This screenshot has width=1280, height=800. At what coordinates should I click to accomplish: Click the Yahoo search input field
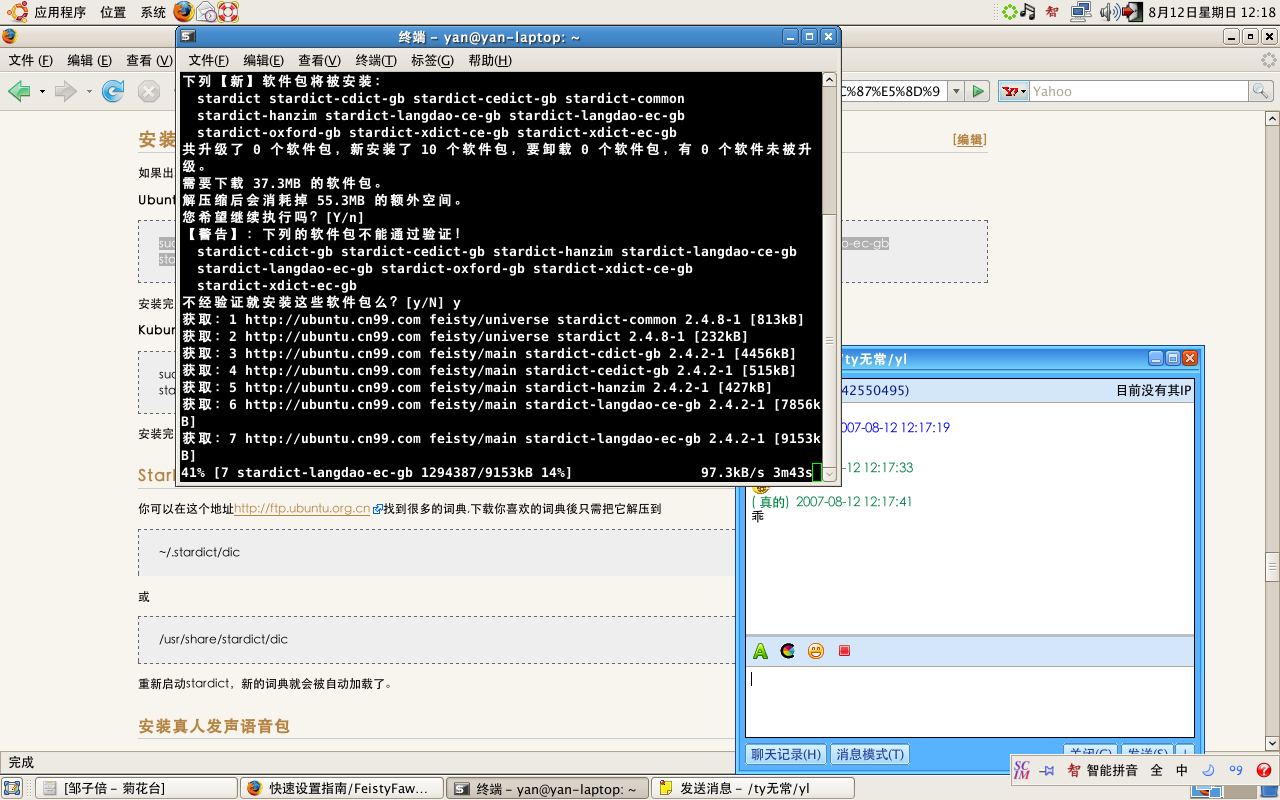pos(1139,91)
